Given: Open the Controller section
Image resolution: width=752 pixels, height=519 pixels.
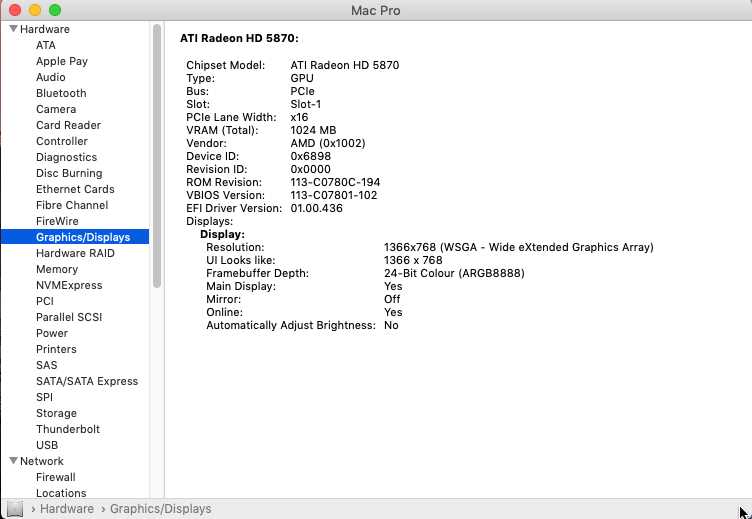Looking at the screenshot, I should (62, 141).
